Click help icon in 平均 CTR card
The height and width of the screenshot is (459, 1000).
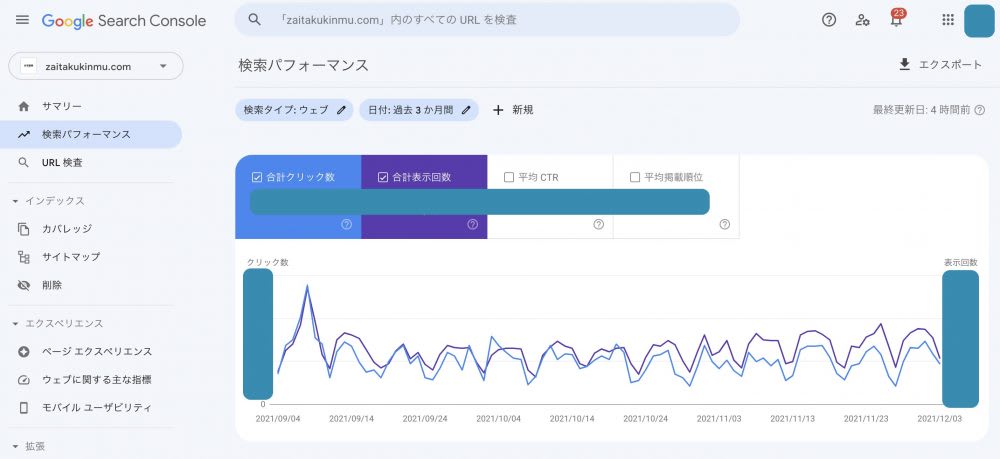pos(598,224)
